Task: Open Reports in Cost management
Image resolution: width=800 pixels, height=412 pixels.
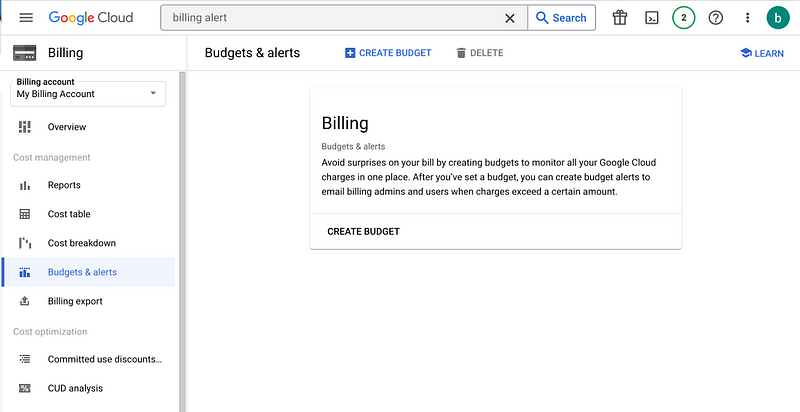Action: tap(64, 185)
